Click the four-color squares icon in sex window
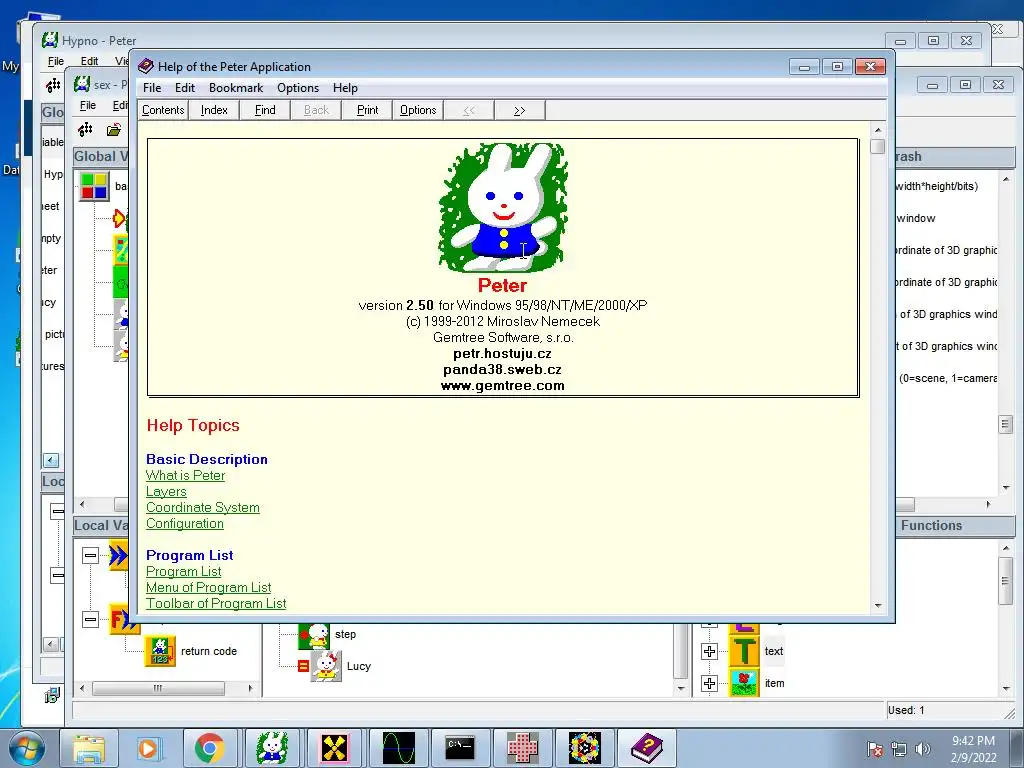Screen dimensions: 1024x768 click(94, 186)
